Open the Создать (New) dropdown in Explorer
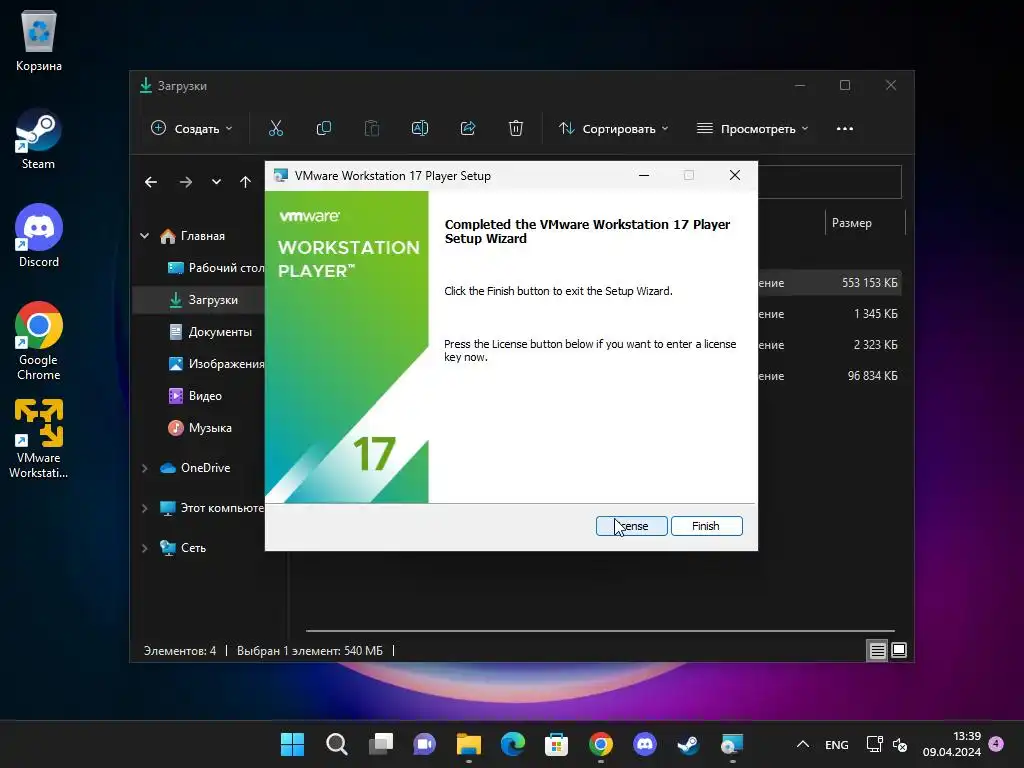This screenshot has height=768, width=1024. point(192,129)
